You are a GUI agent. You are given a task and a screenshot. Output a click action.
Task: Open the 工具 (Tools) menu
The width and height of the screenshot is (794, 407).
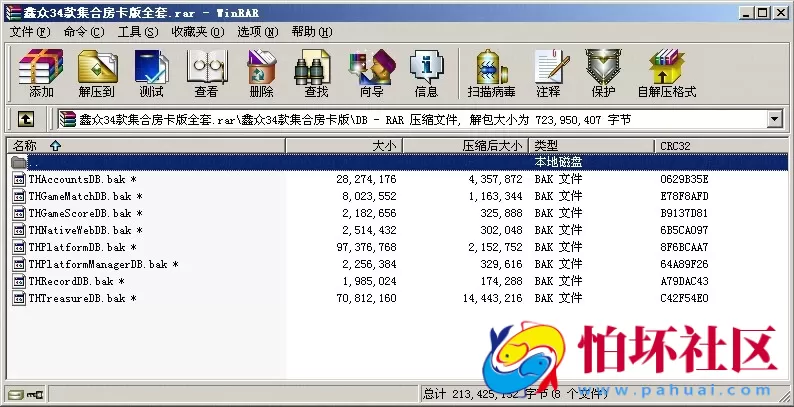pyautogui.click(x=138, y=32)
